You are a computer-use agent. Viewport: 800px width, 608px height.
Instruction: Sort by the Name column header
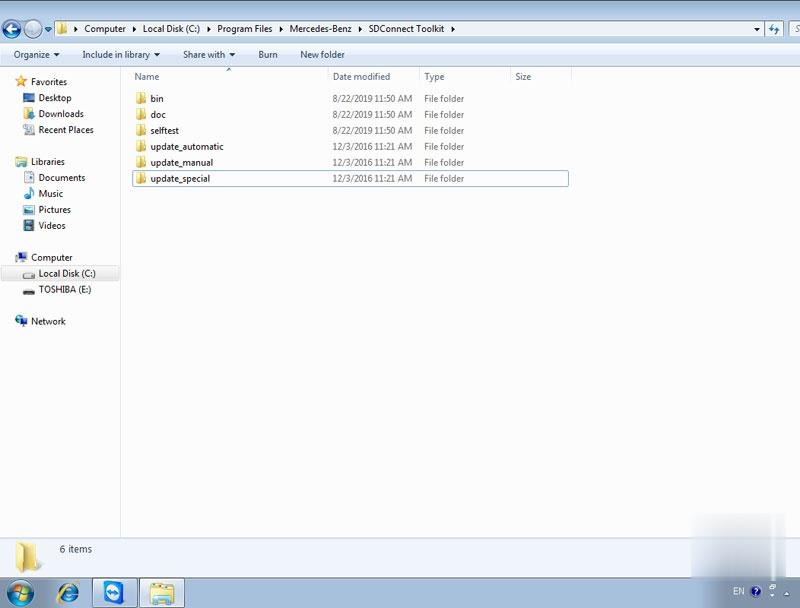coord(147,77)
